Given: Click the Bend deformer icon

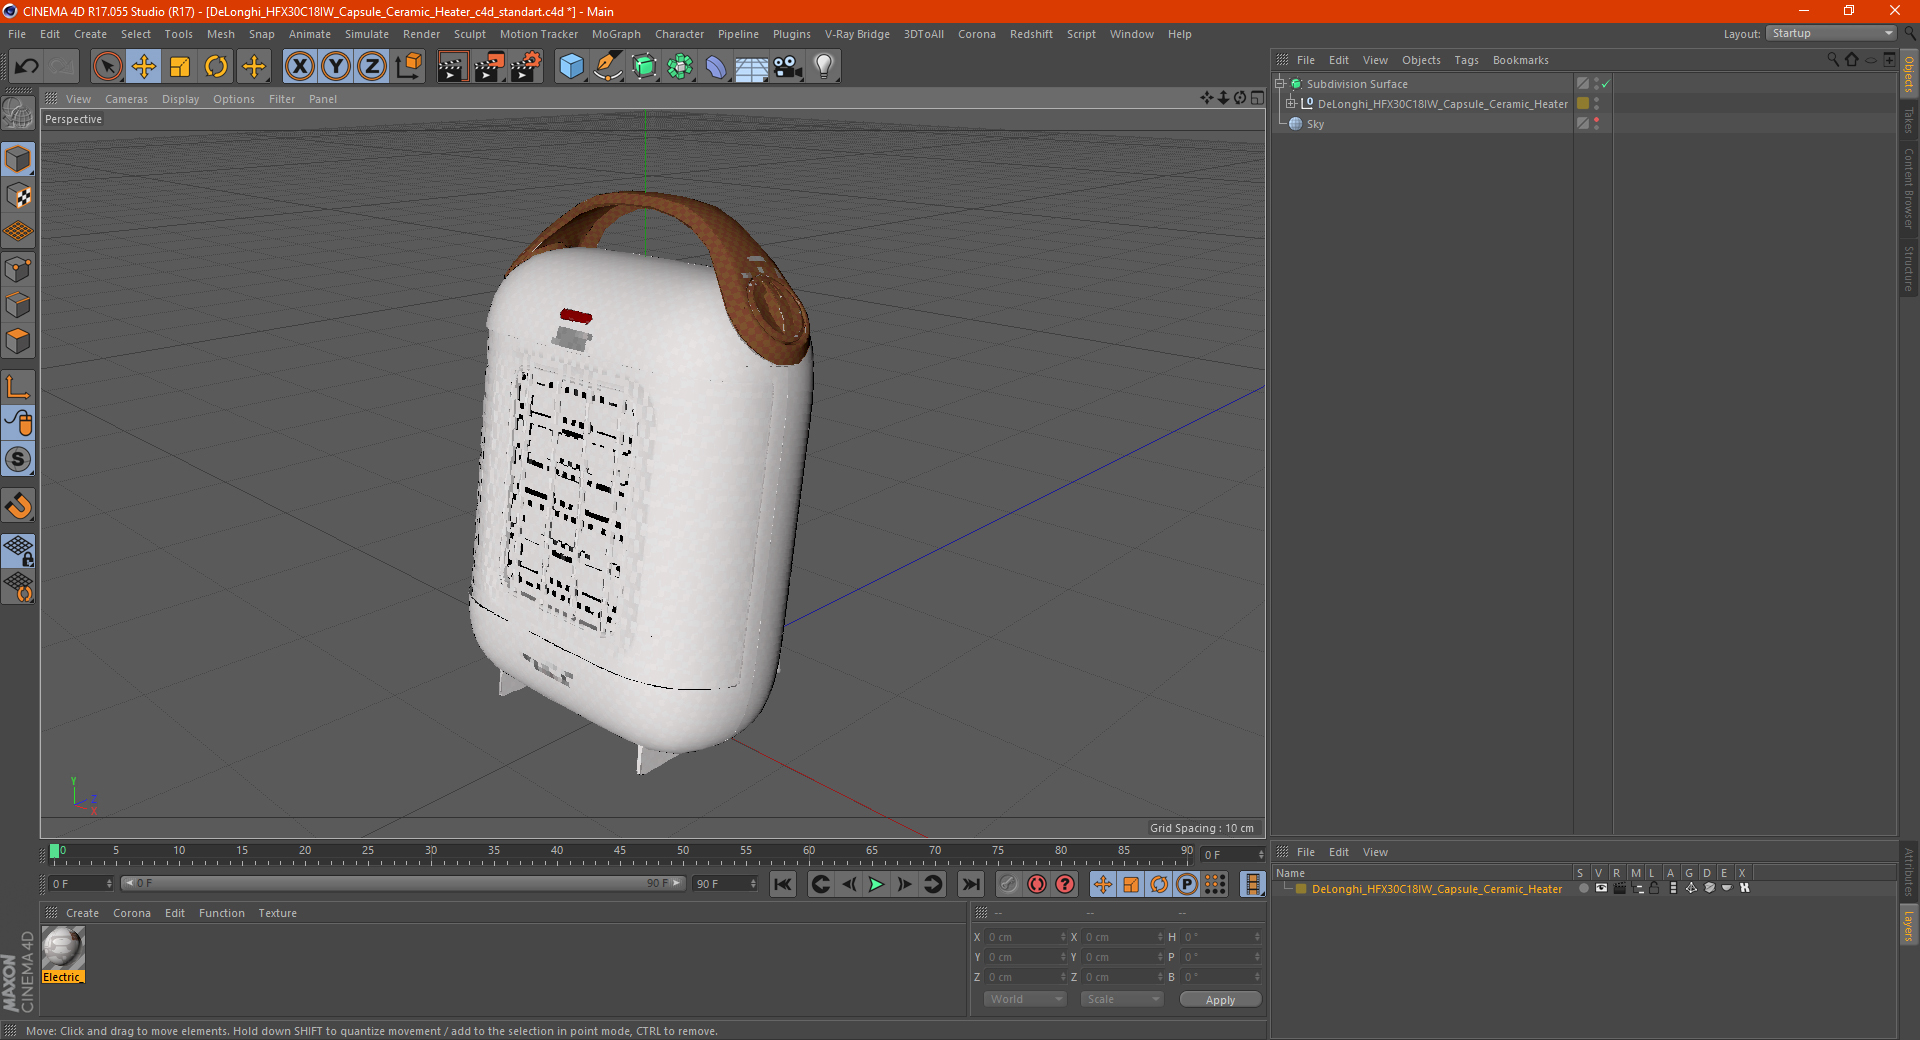Looking at the screenshot, I should (716, 67).
